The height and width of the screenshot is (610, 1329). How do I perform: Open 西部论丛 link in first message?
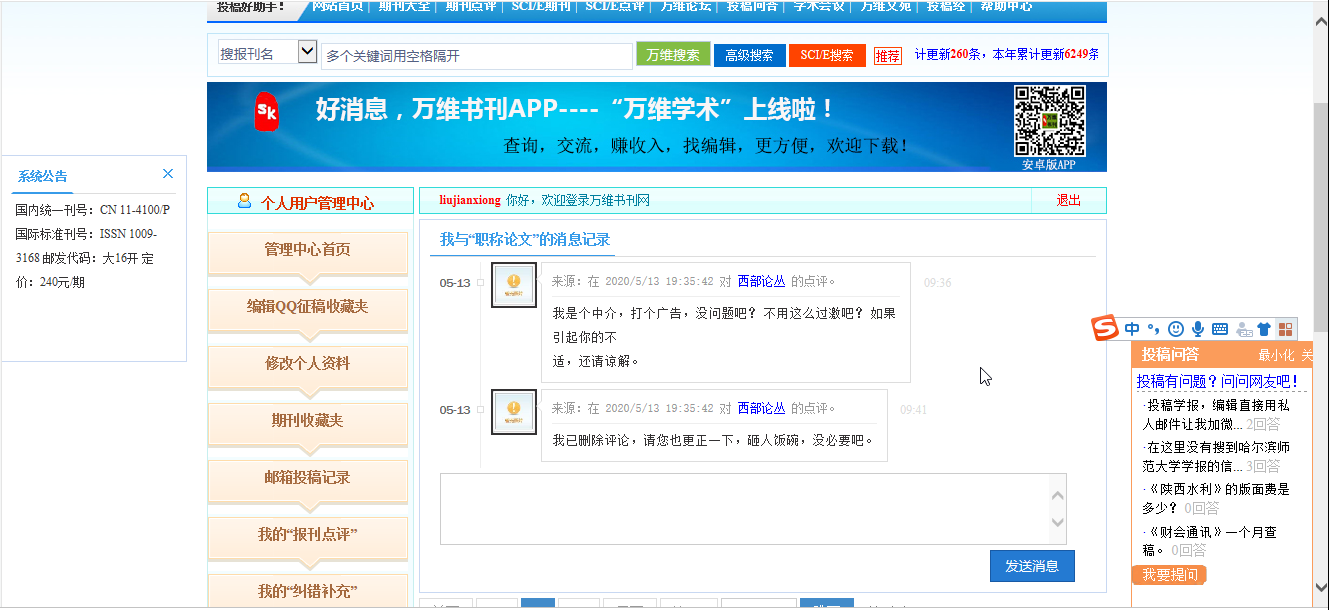pyautogui.click(x=762, y=282)
